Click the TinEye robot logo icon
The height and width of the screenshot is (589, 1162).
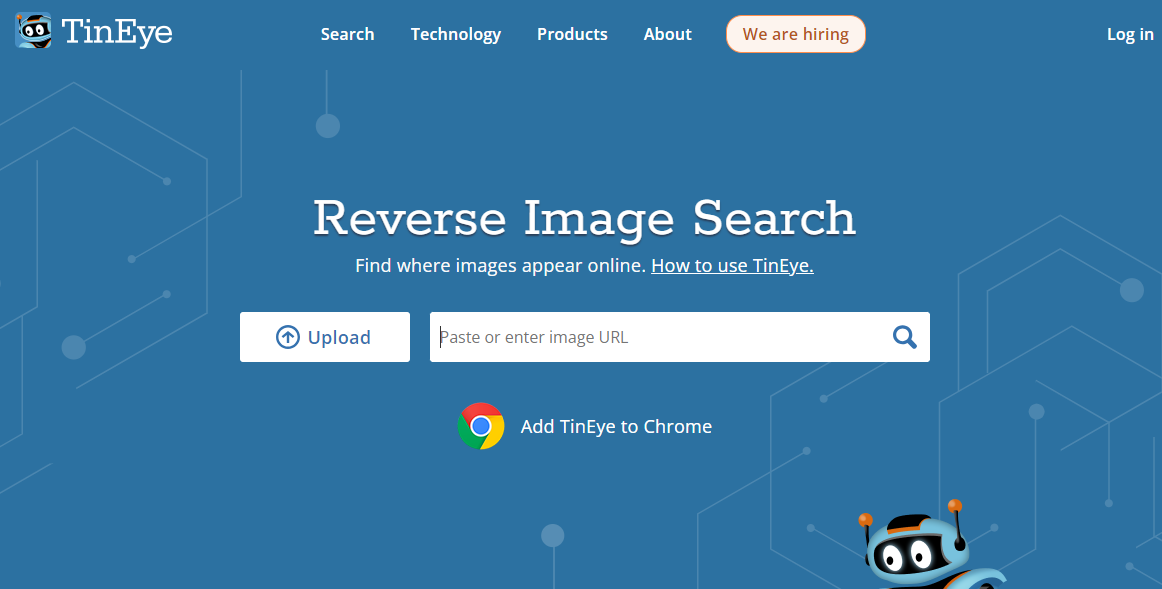click(33, 31)
